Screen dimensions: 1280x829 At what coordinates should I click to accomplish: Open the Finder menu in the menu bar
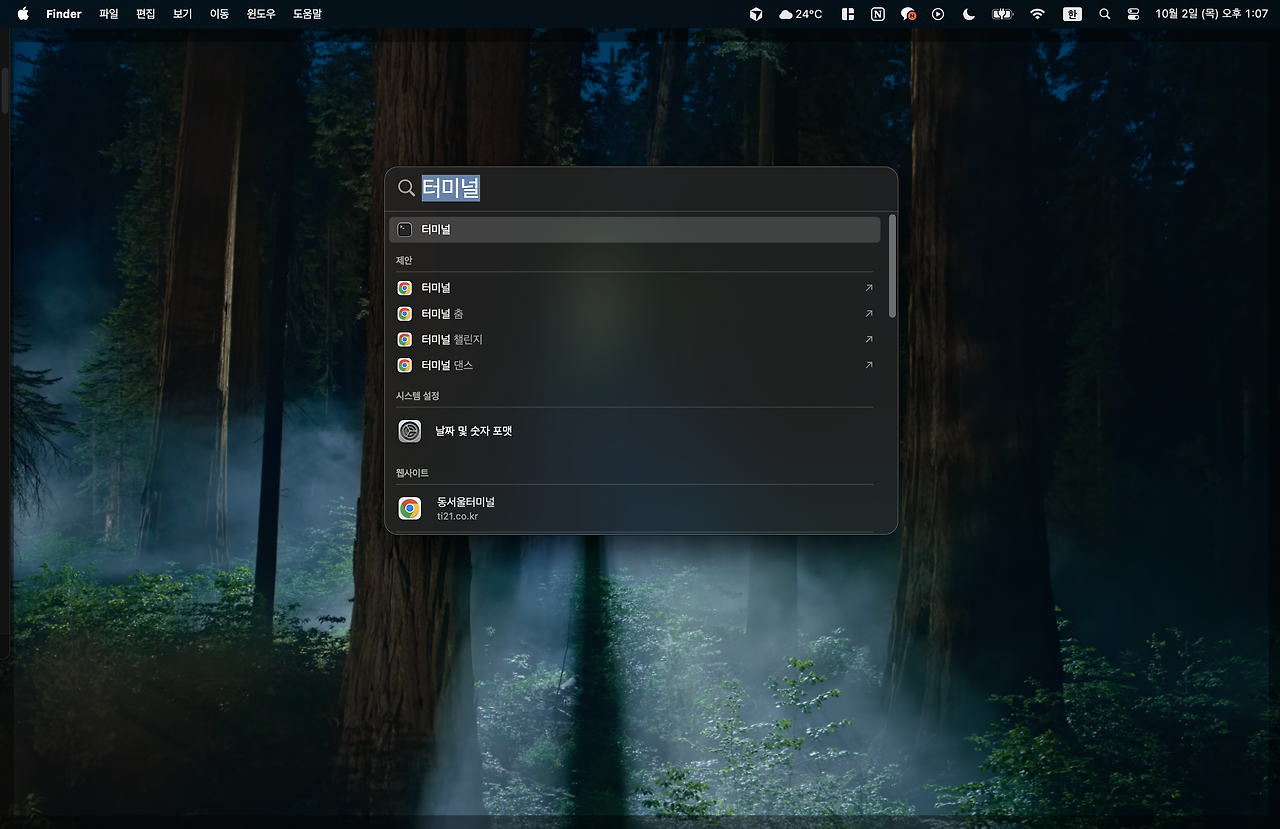pos(64,14)
